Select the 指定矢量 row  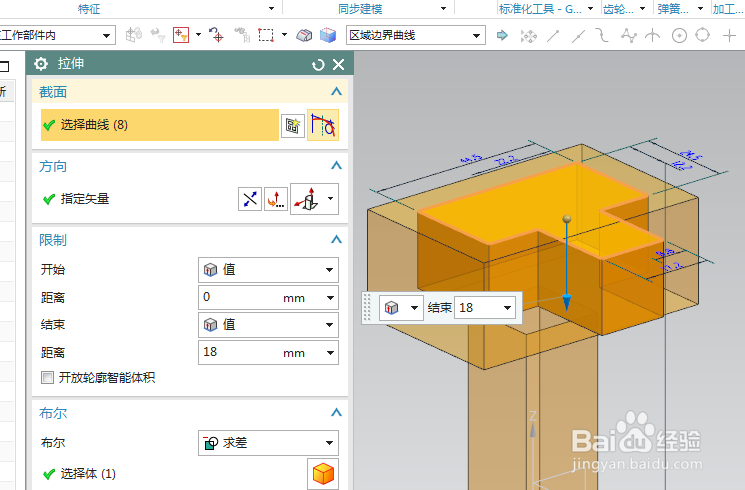pos(138,199)
